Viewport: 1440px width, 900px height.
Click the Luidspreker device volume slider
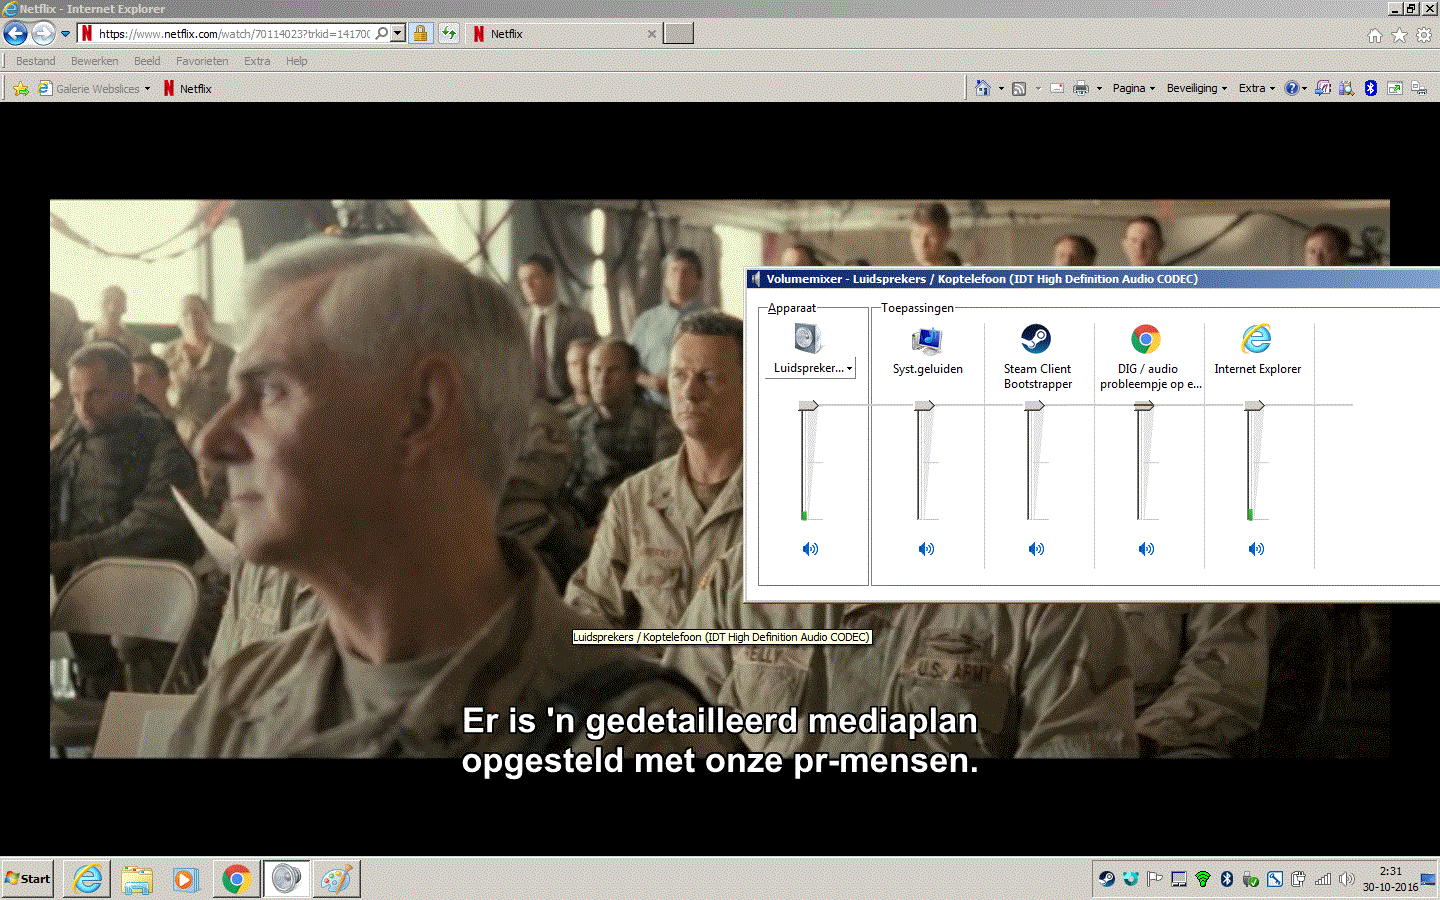click(808, 405)
